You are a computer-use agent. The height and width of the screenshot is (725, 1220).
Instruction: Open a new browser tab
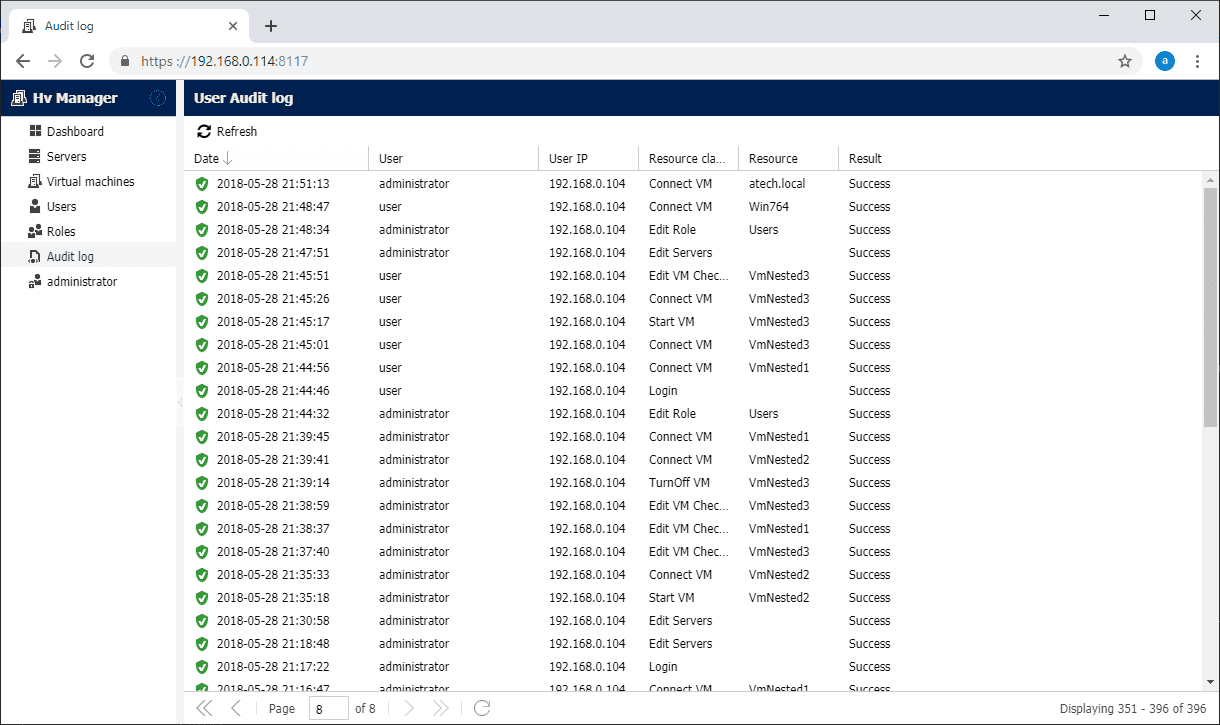270,26
